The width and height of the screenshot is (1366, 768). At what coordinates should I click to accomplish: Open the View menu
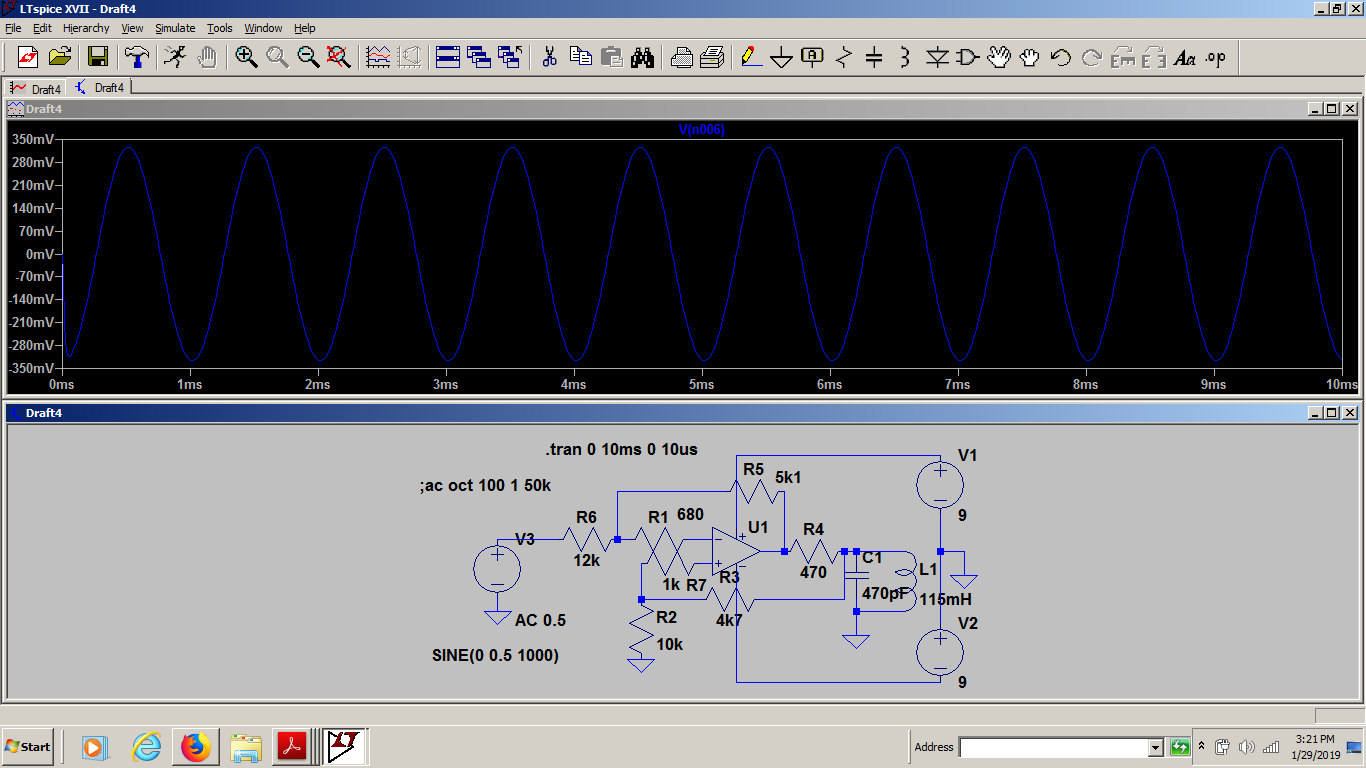click(x=133, y=28)
